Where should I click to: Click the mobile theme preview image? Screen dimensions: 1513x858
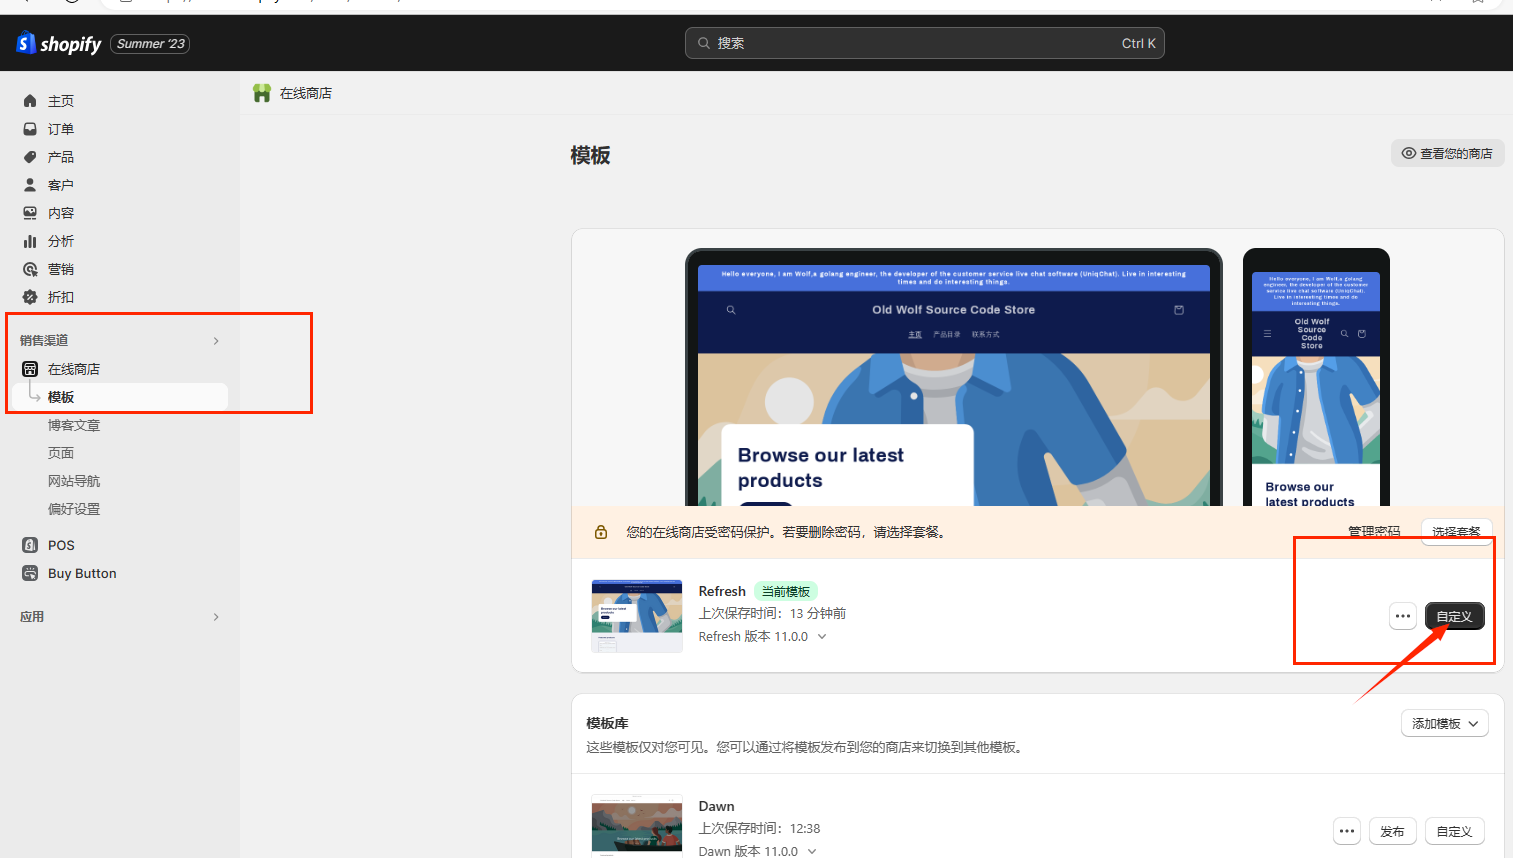click(x=1316, y=378)
